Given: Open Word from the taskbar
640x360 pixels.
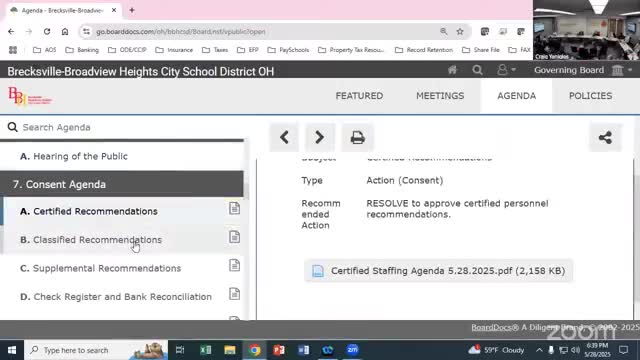Looking at the screenshot, I should pos(303,350).
